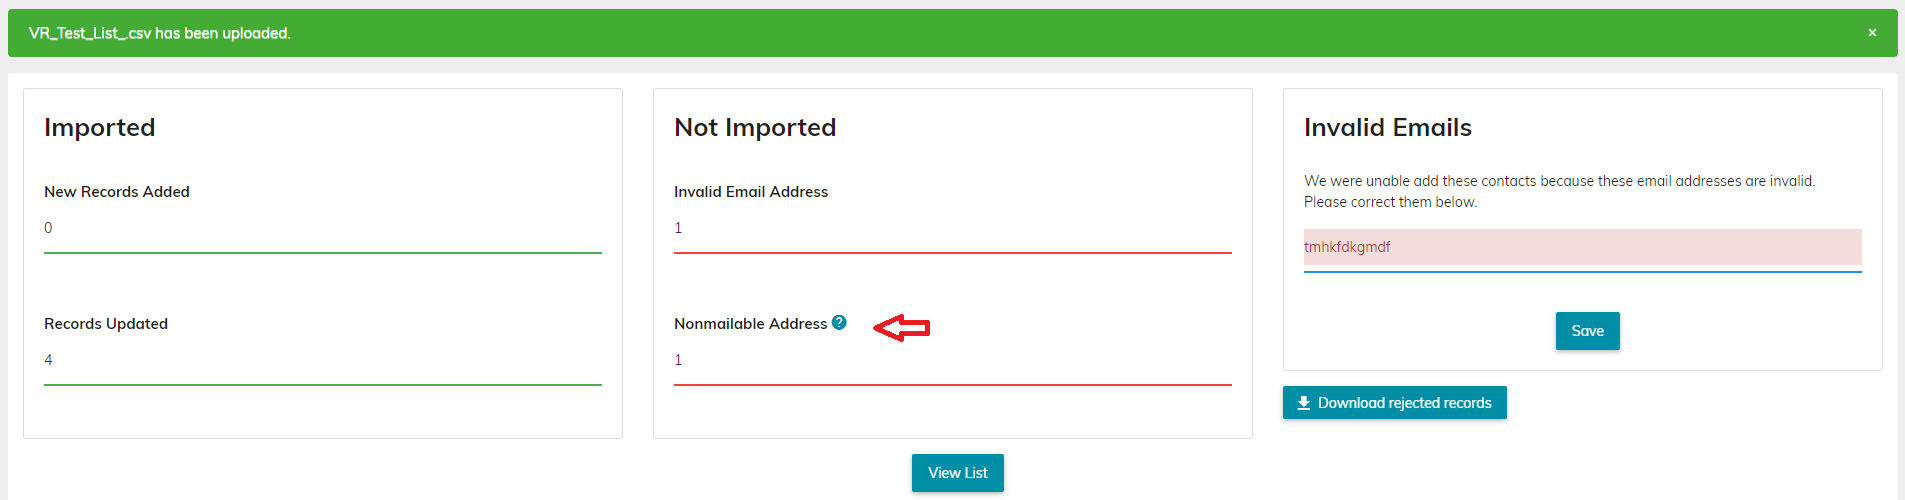Select the Records Updated count of 4
Image resolution: width=1905 pixels, height=500 pixels.
pyautogui.click(x=48, y=360)
